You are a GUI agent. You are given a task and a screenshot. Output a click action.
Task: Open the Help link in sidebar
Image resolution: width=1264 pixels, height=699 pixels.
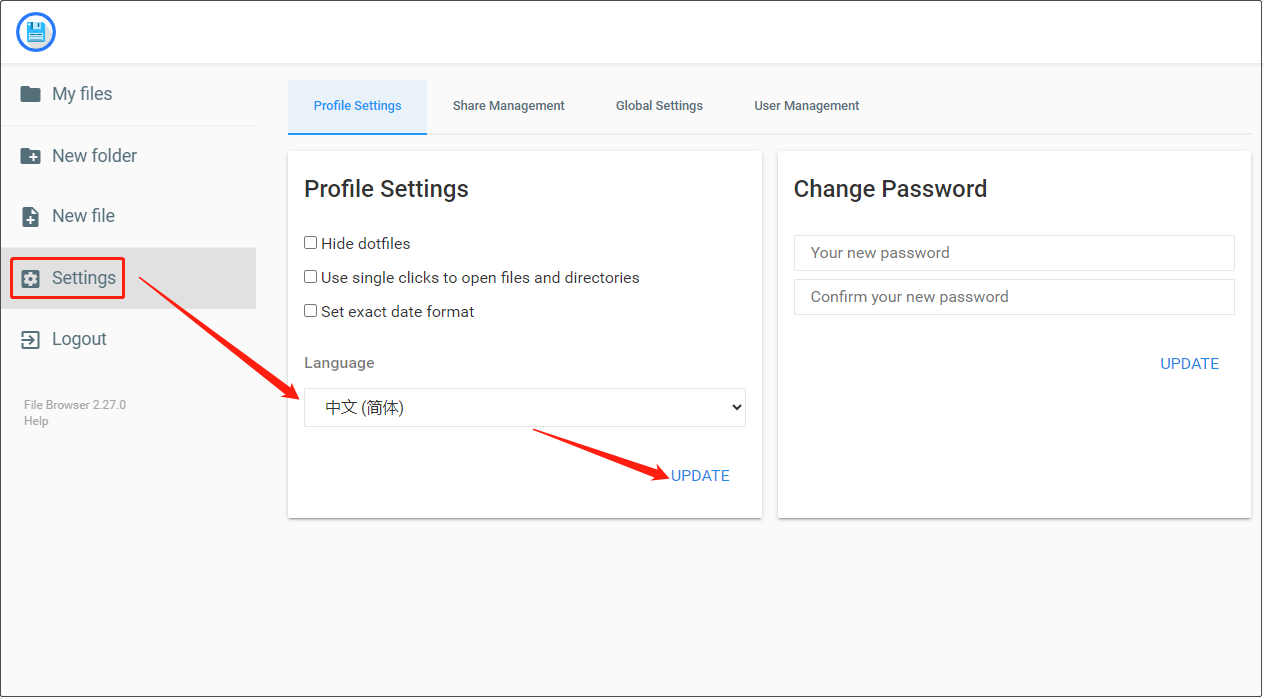pos(36,421)
